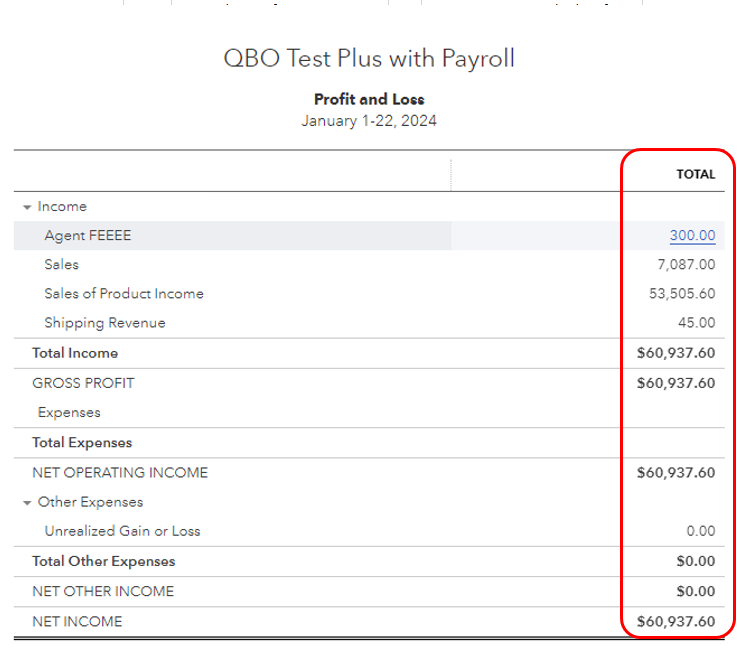Collapse the Other Expenses section arrow
Viewport: 740px width, 651px height.
[27, 502]
